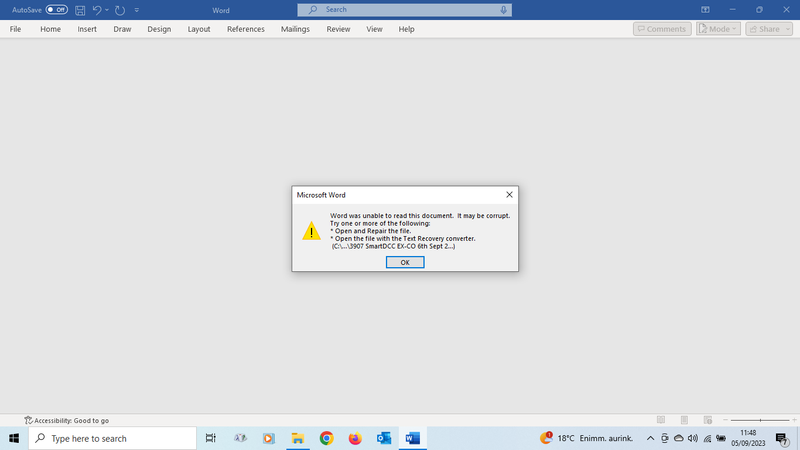Open the References tab
800x450 pixels.
(245, 29)
